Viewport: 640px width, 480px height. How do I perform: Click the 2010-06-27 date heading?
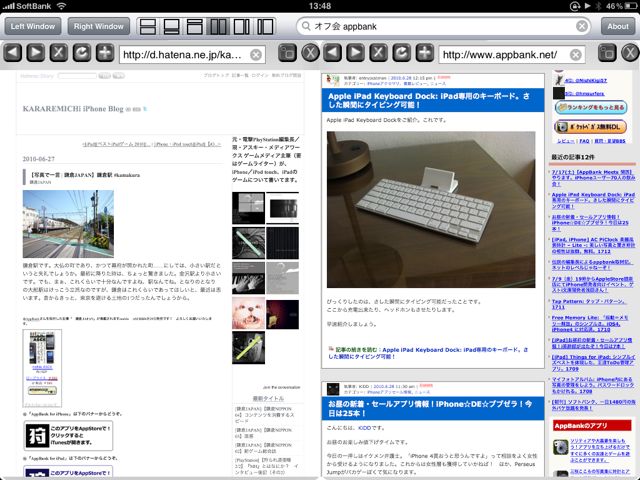coord(39,159)
